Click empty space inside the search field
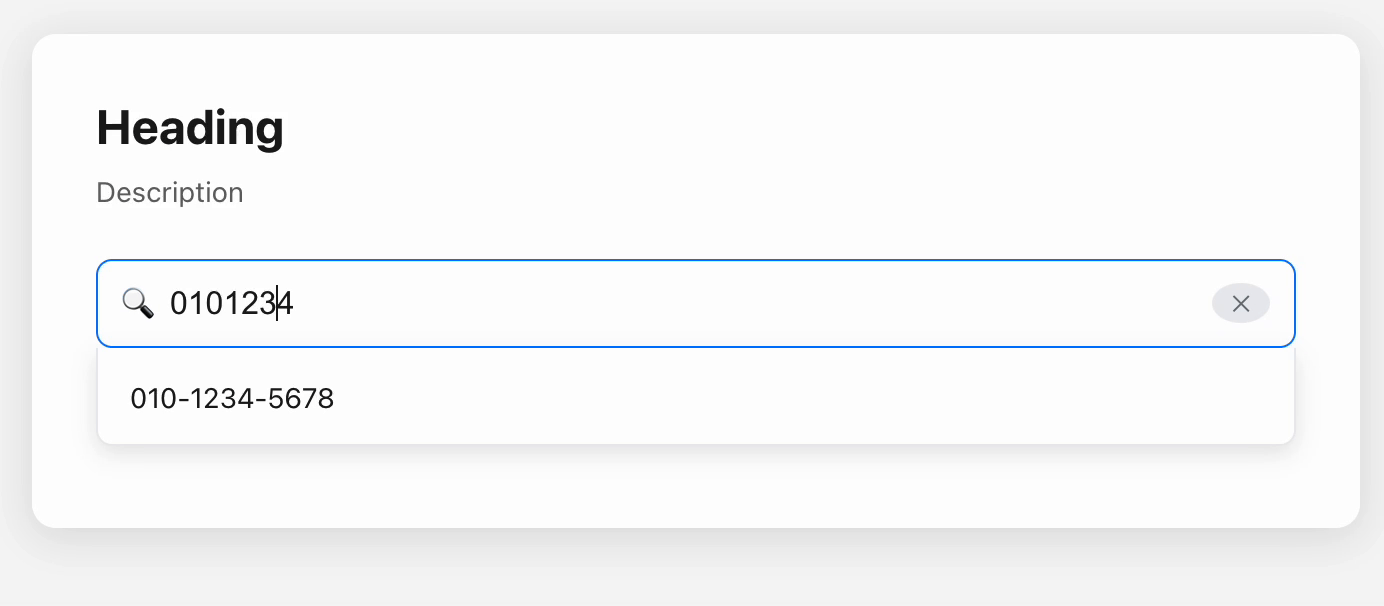1384x606 pixels. click(750, 304)
